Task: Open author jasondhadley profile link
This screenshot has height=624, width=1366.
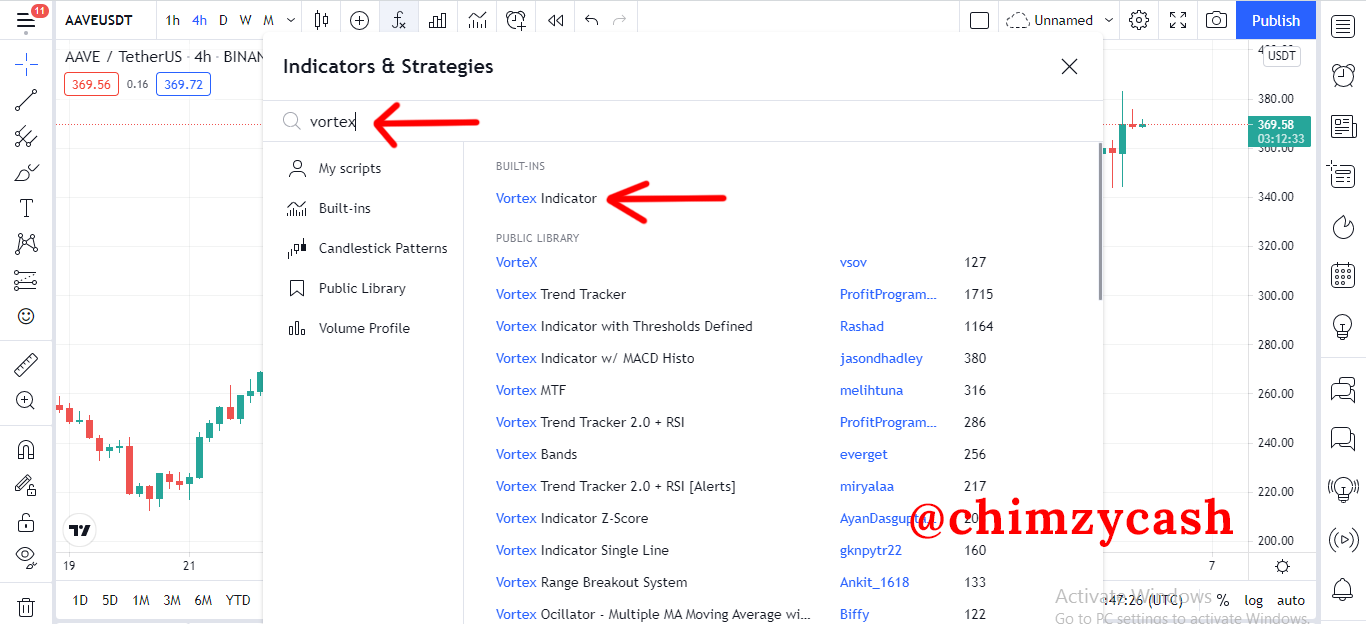Action: pos(881,358)
